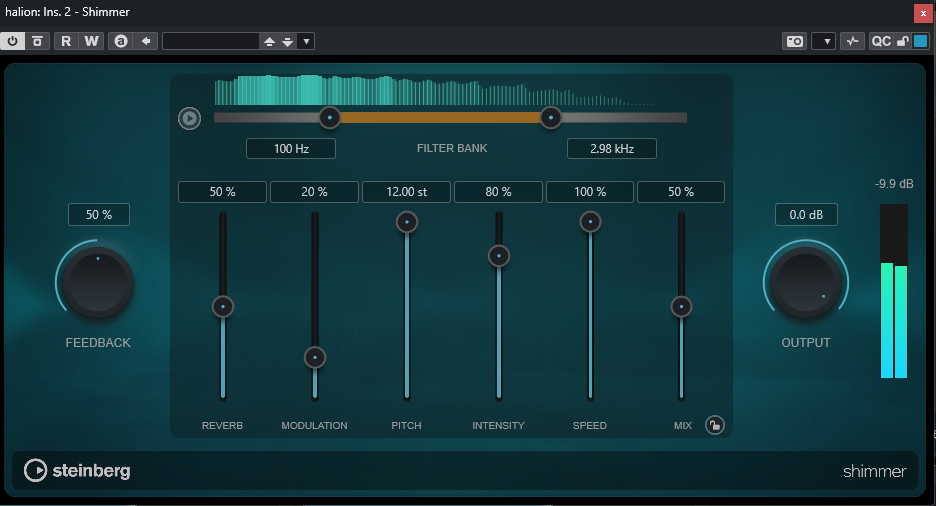
Task: Click the PITCH label
Action: 406,425
